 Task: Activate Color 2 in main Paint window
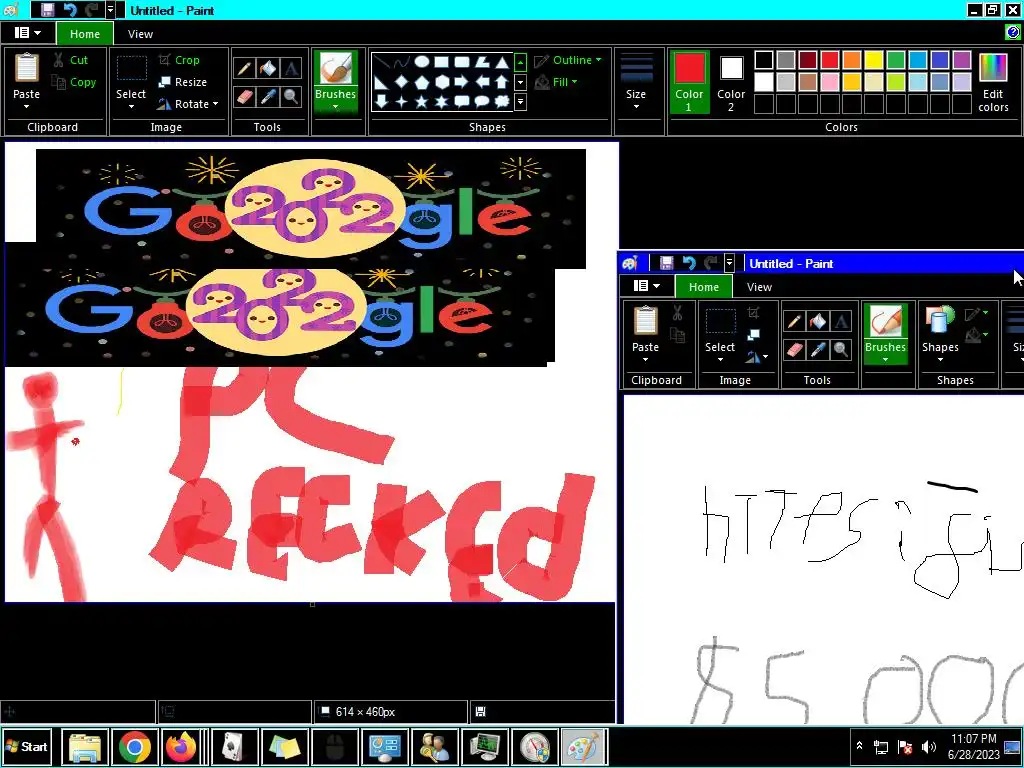(731, 82)
